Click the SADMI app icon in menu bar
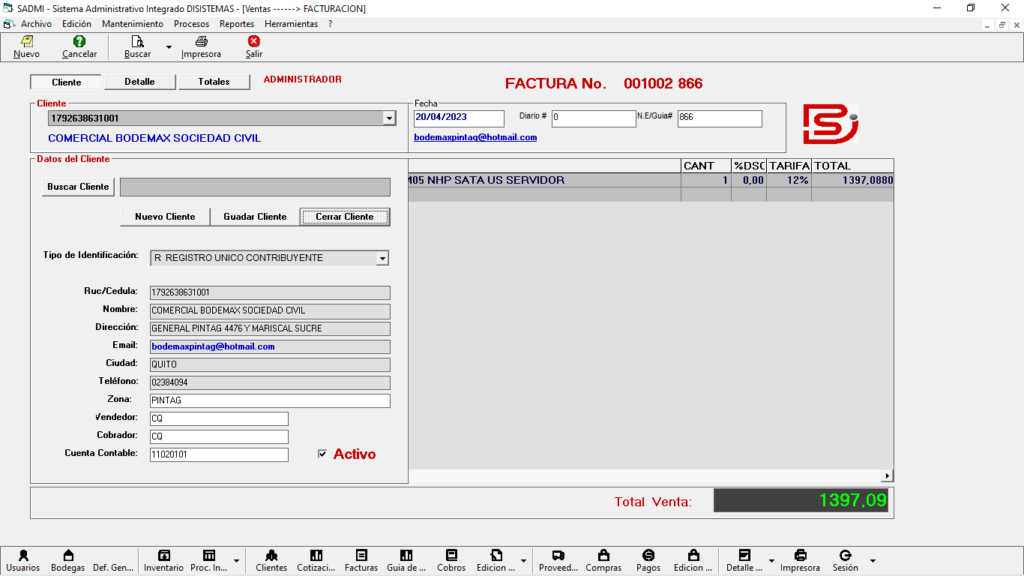This screenshot has height=576, width=1024. point(8,24)
